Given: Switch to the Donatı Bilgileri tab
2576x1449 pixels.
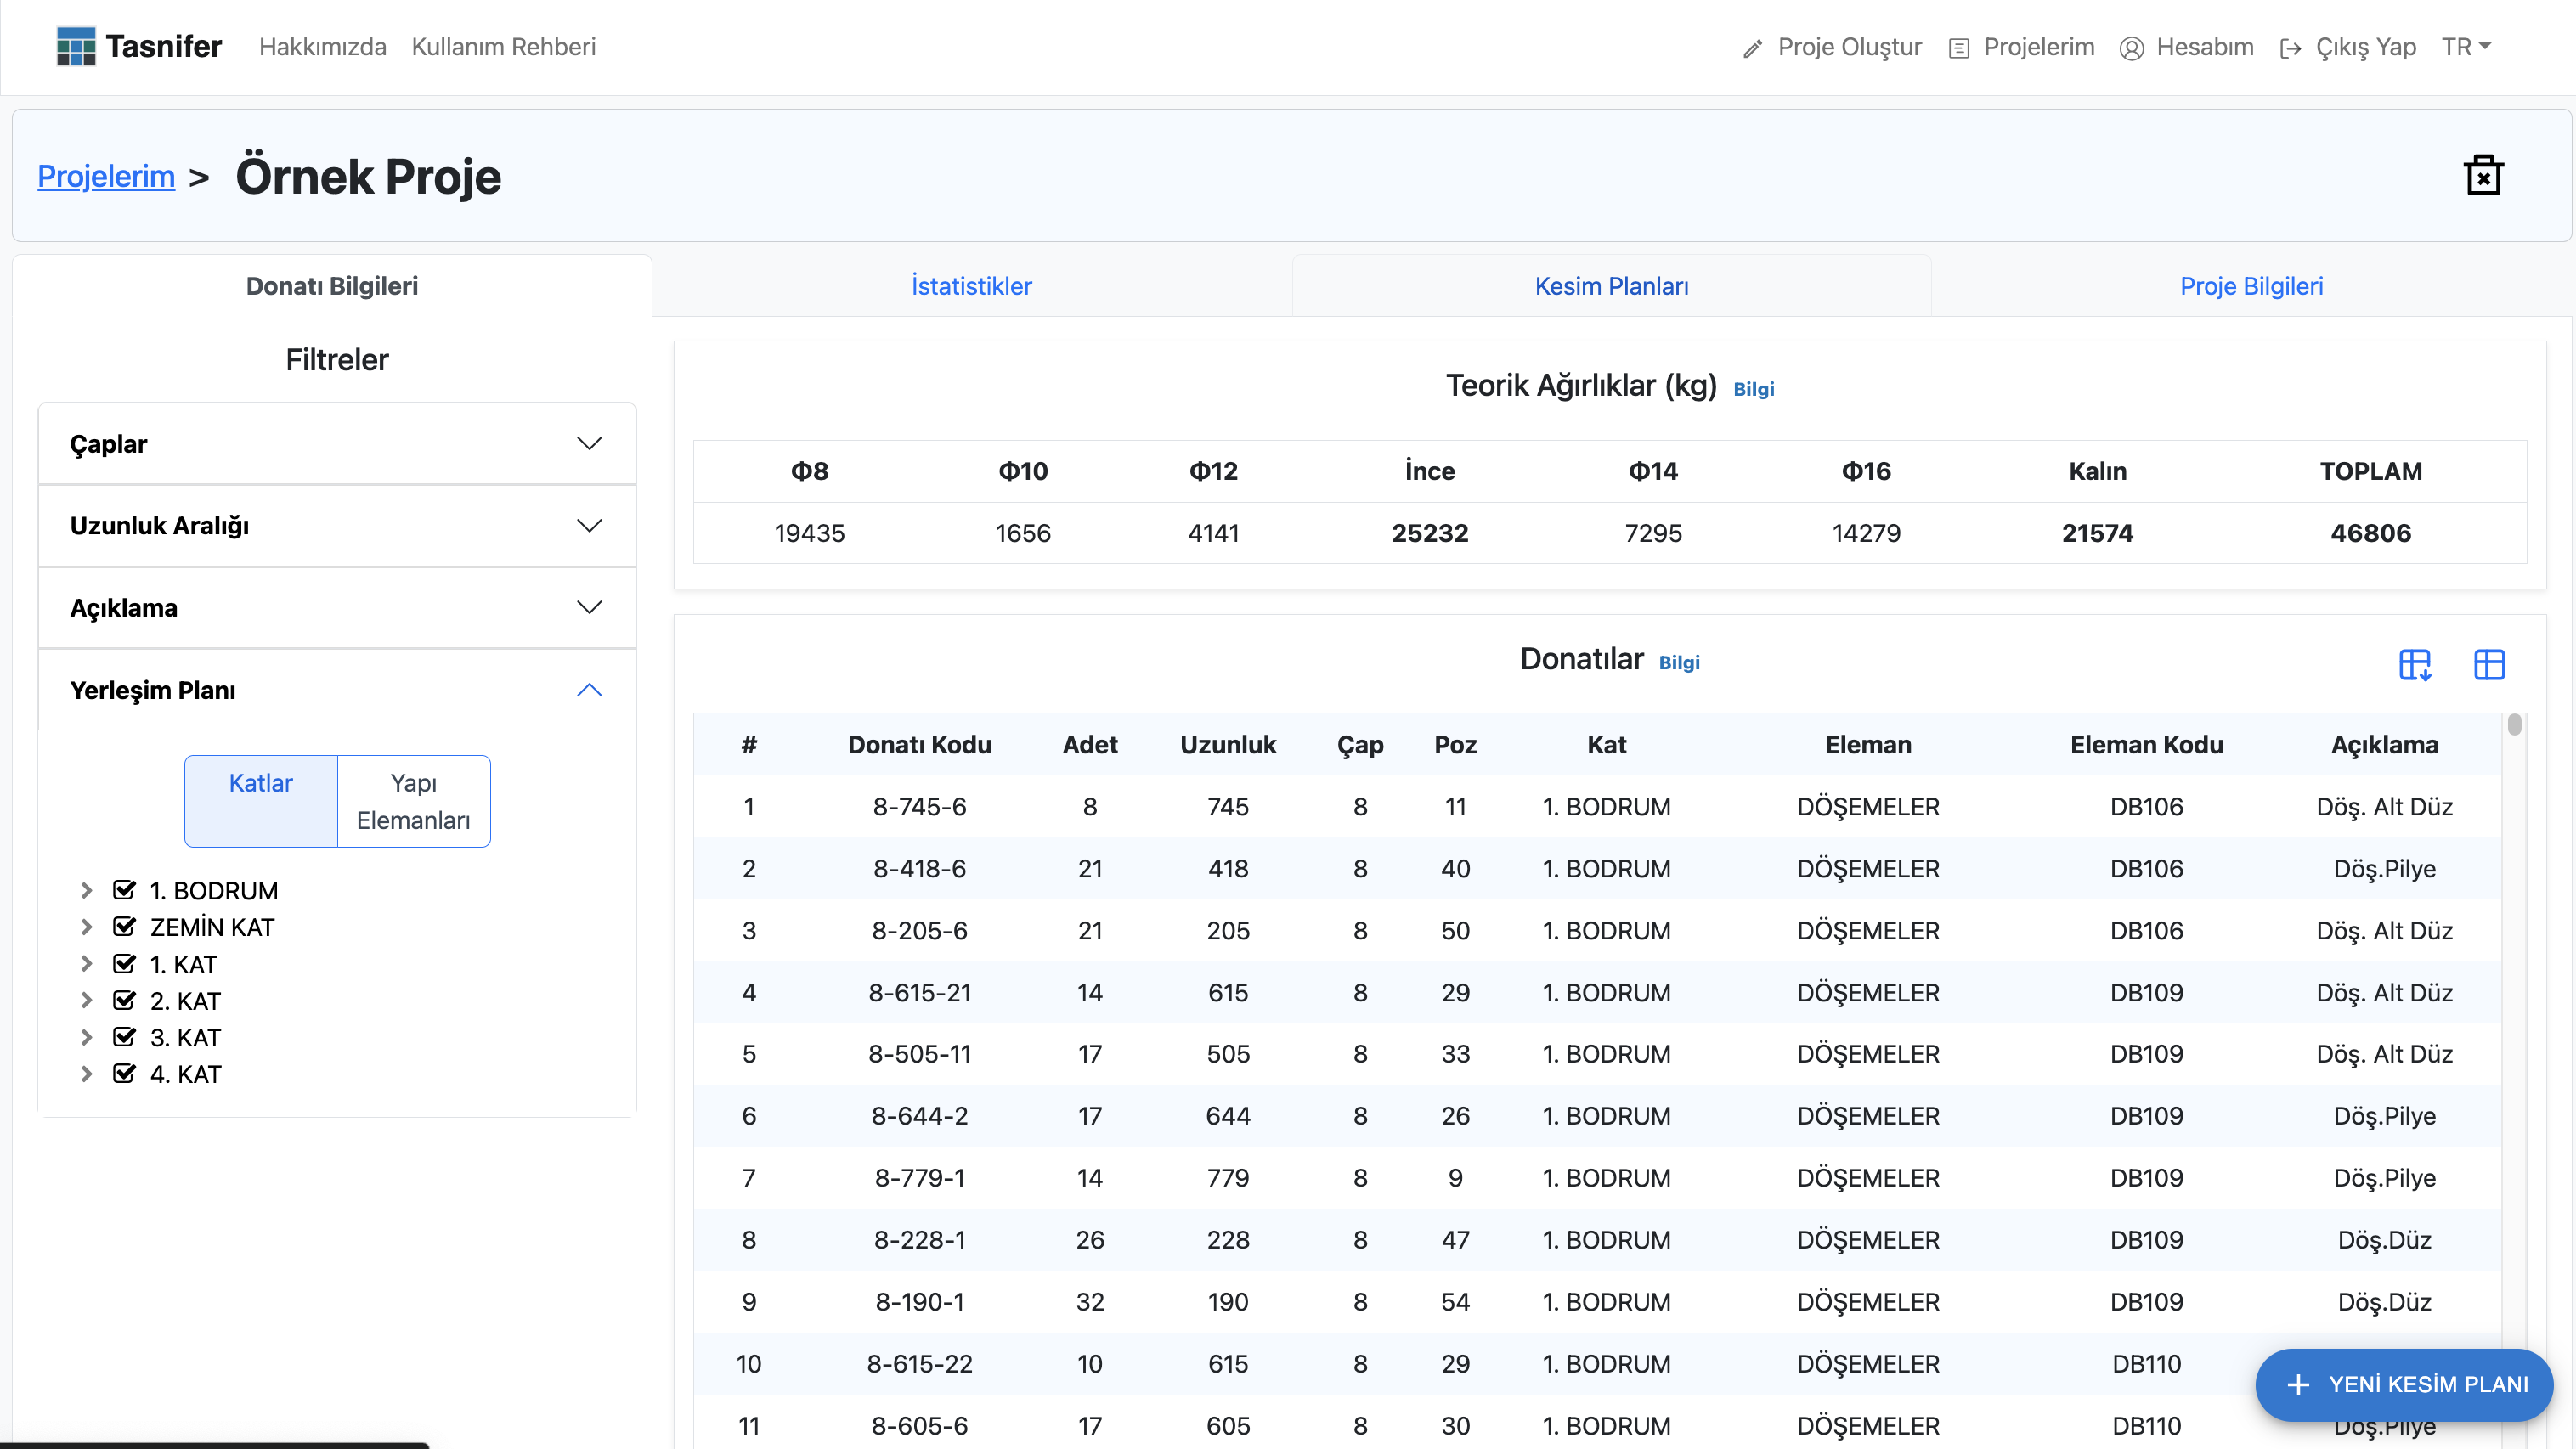Looking at the screenshot, I should click(x=332, y=286).
